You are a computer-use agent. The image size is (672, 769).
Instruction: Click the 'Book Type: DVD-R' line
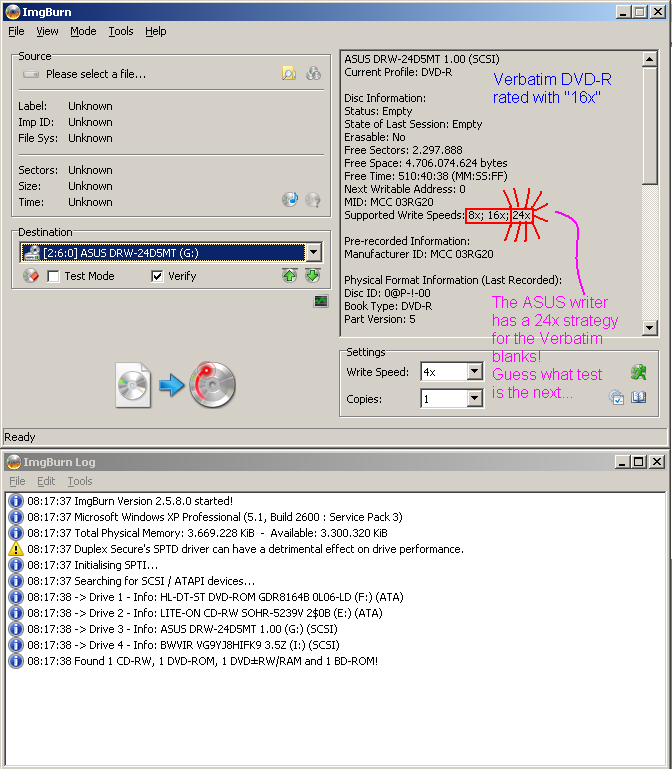[x=388, y=306]
